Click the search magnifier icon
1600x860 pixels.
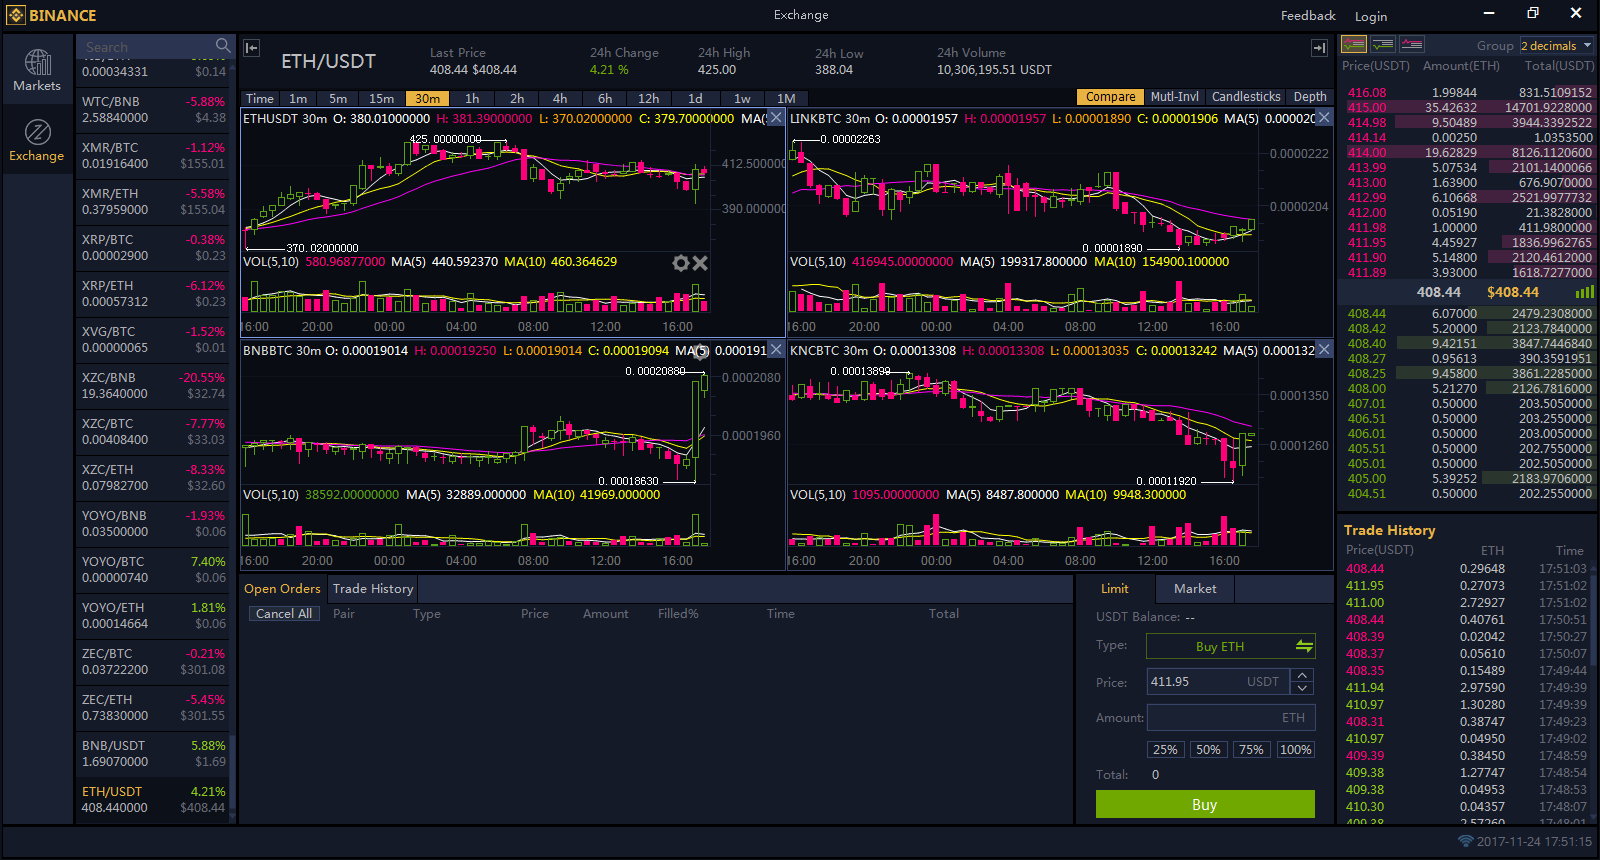pyautogui.click(x=223, y=46)
